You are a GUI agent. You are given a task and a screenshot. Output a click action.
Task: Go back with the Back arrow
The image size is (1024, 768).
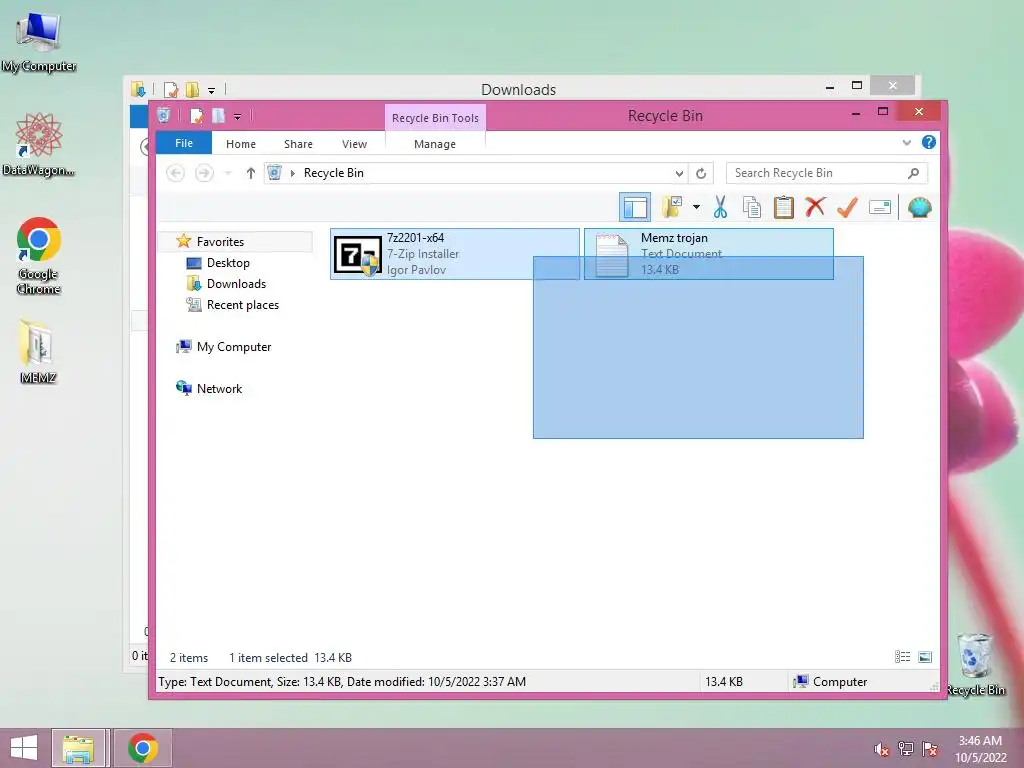click(x=175, y=173)
